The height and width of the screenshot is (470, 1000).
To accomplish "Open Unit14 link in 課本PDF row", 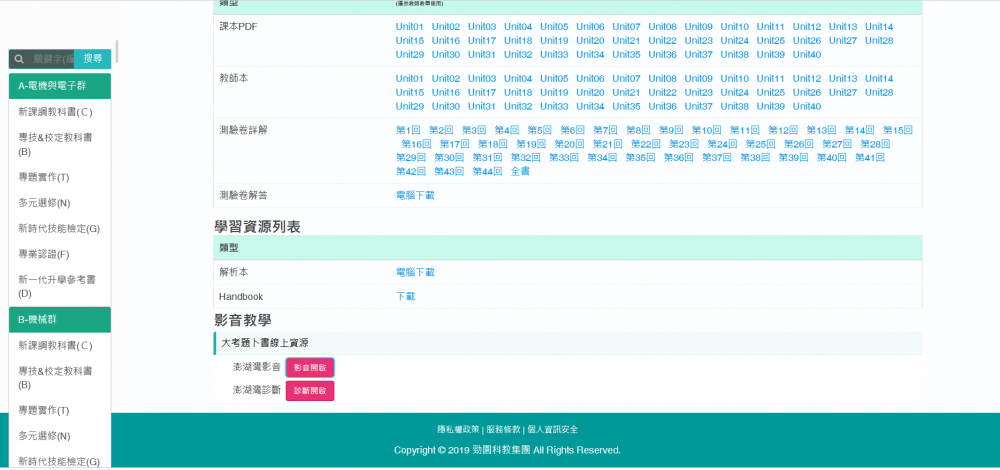I will click(879, 27).
